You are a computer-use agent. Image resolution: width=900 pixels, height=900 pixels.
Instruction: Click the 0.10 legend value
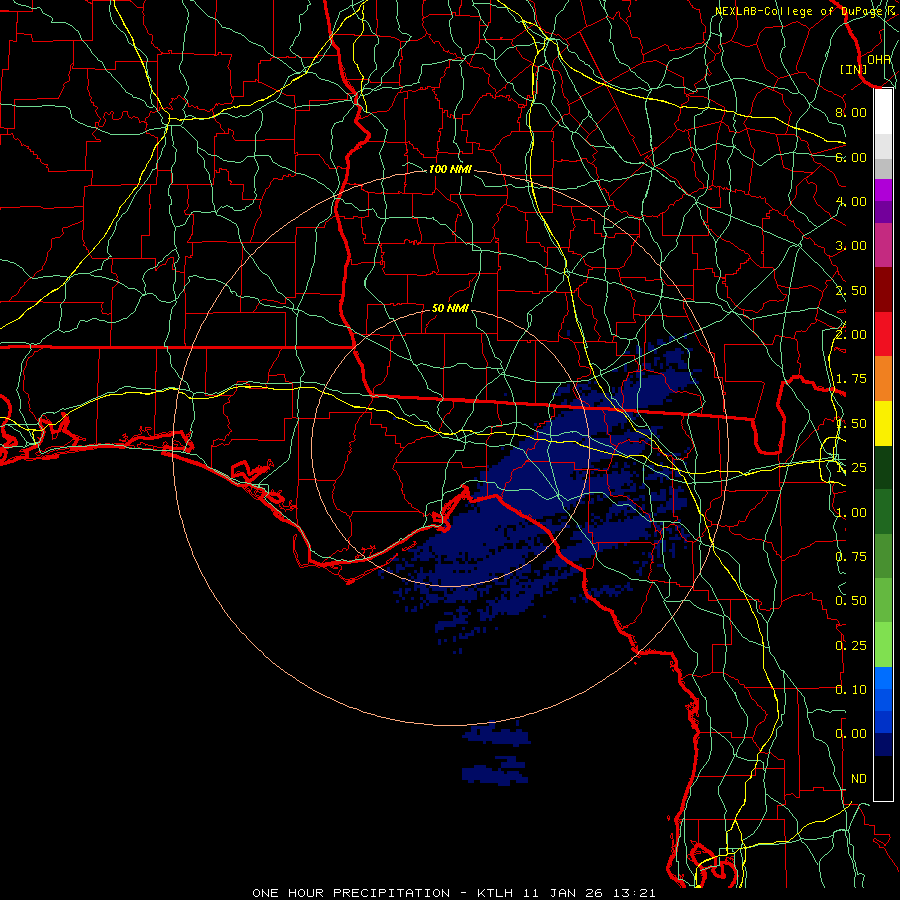(x=851, y=690)
